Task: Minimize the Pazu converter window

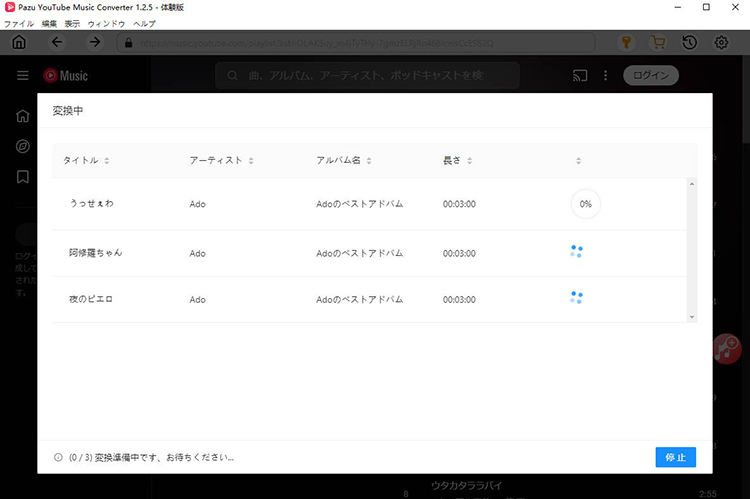Action: pos(678,7)
